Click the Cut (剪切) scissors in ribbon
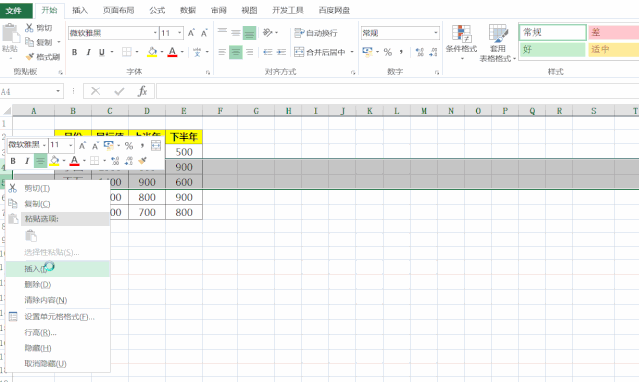Screen dimensions: 639x382 click(29, 27)
